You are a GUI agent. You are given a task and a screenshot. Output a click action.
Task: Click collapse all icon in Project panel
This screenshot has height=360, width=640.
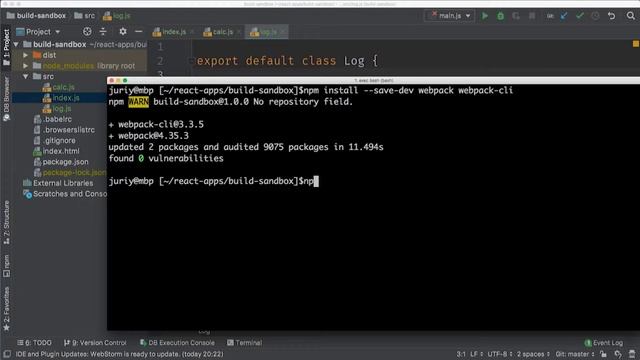(103, 31)
